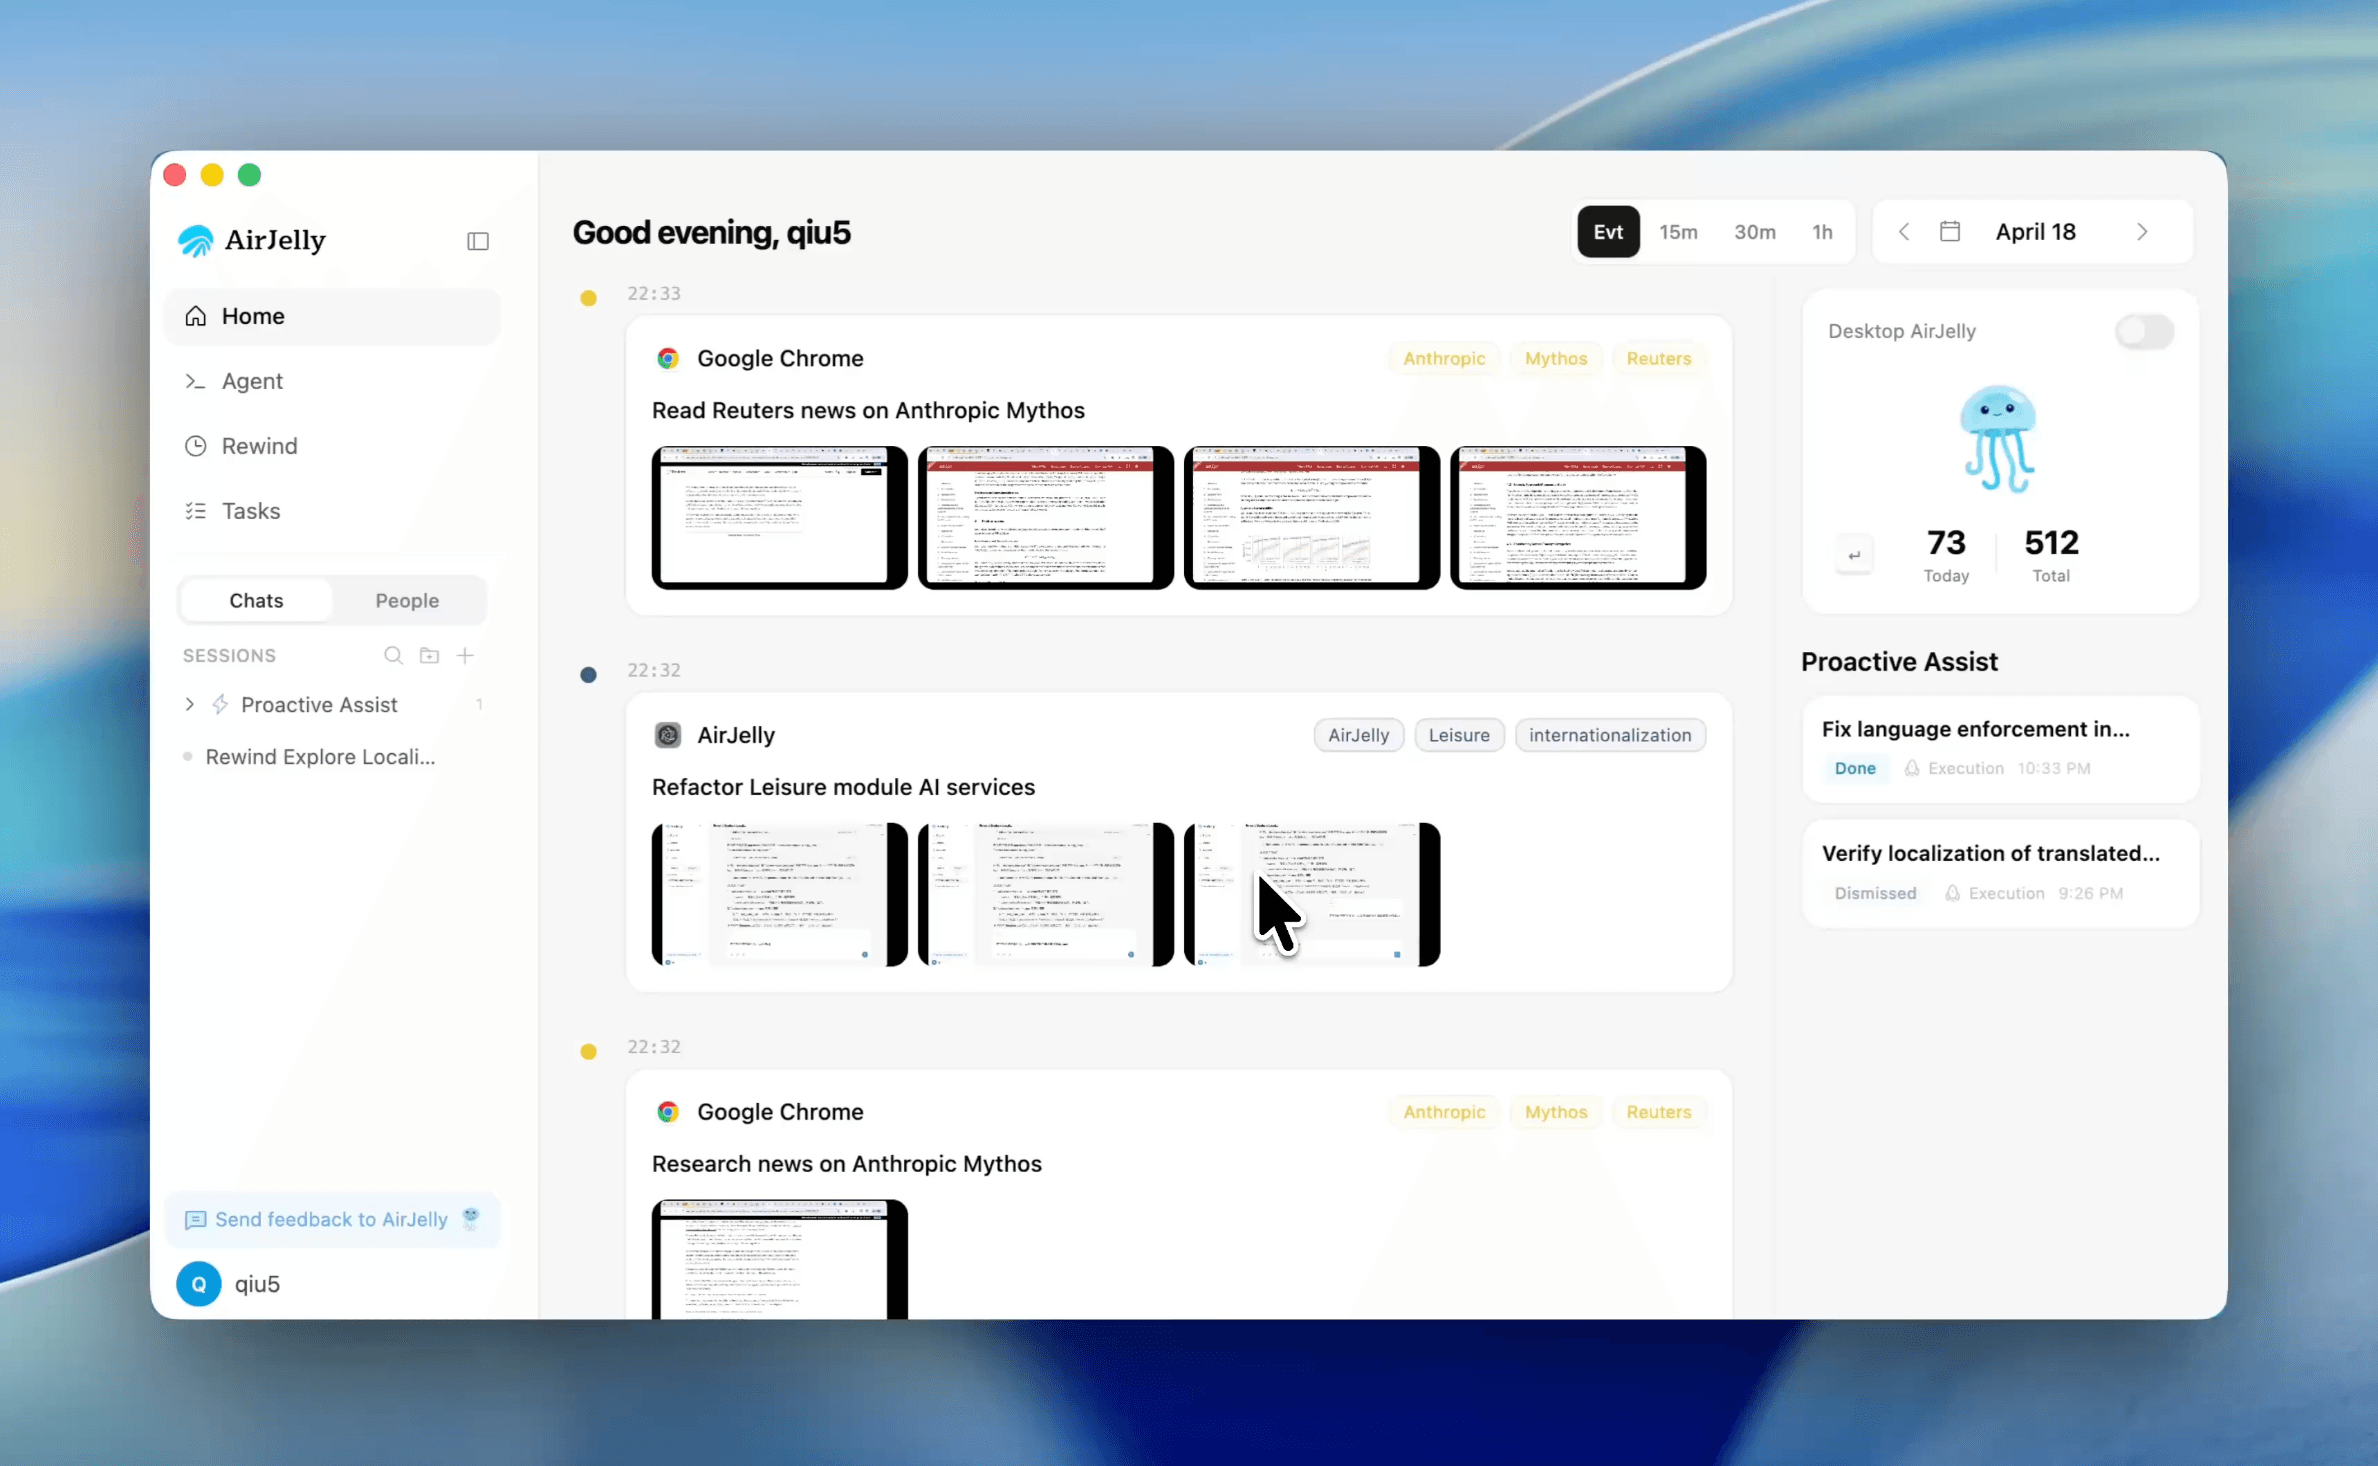The image size is (2378, 1466).
Task: Open Home in the sidebar
Action: 332,316
